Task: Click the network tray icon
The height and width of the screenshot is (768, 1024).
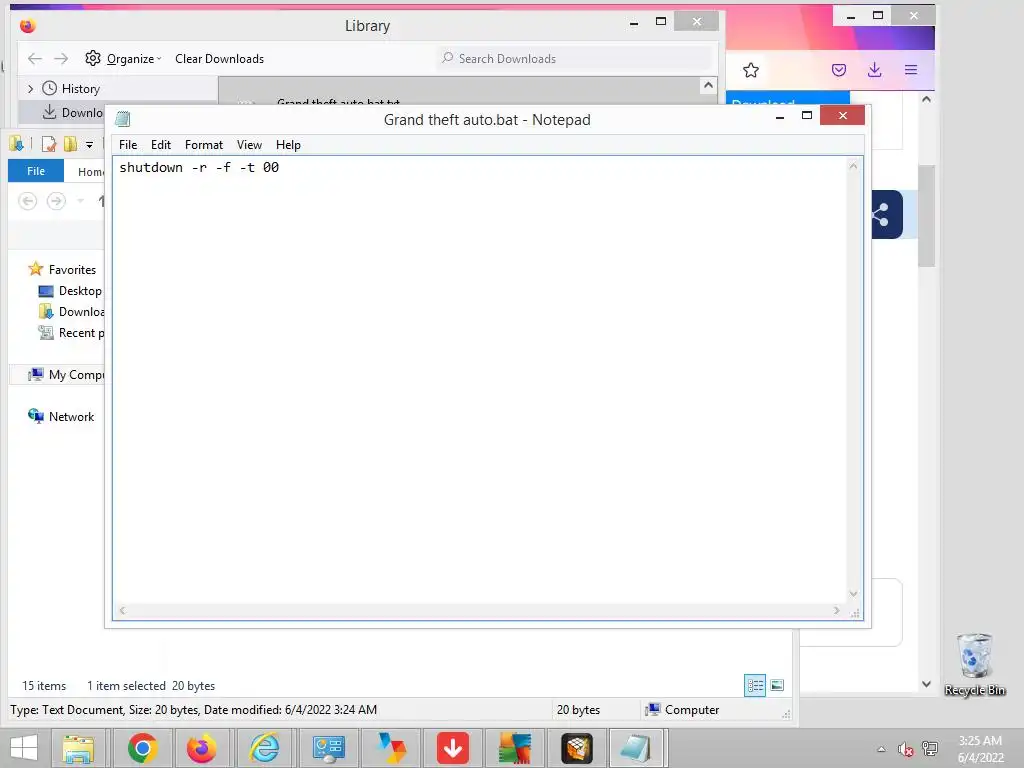Action: (930, 749)
